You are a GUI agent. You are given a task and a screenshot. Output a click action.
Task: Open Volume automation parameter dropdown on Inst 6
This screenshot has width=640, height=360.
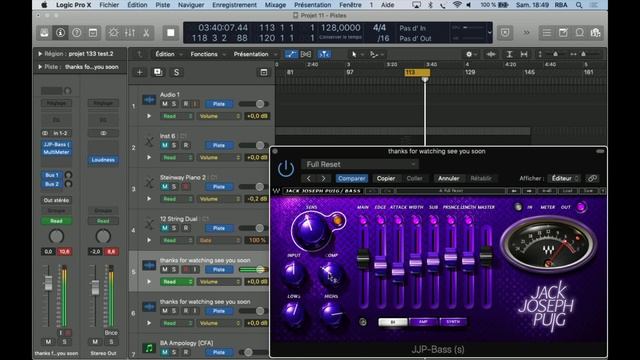(x=219, y=158)
